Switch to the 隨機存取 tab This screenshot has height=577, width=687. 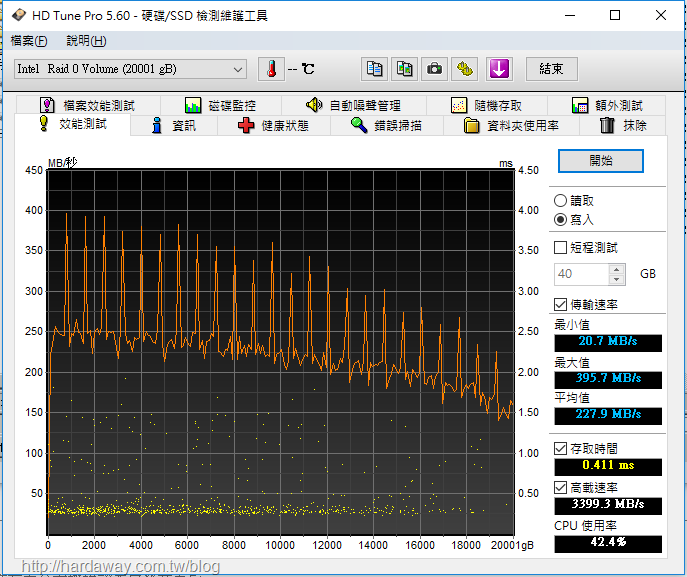(x=486, y=105)
